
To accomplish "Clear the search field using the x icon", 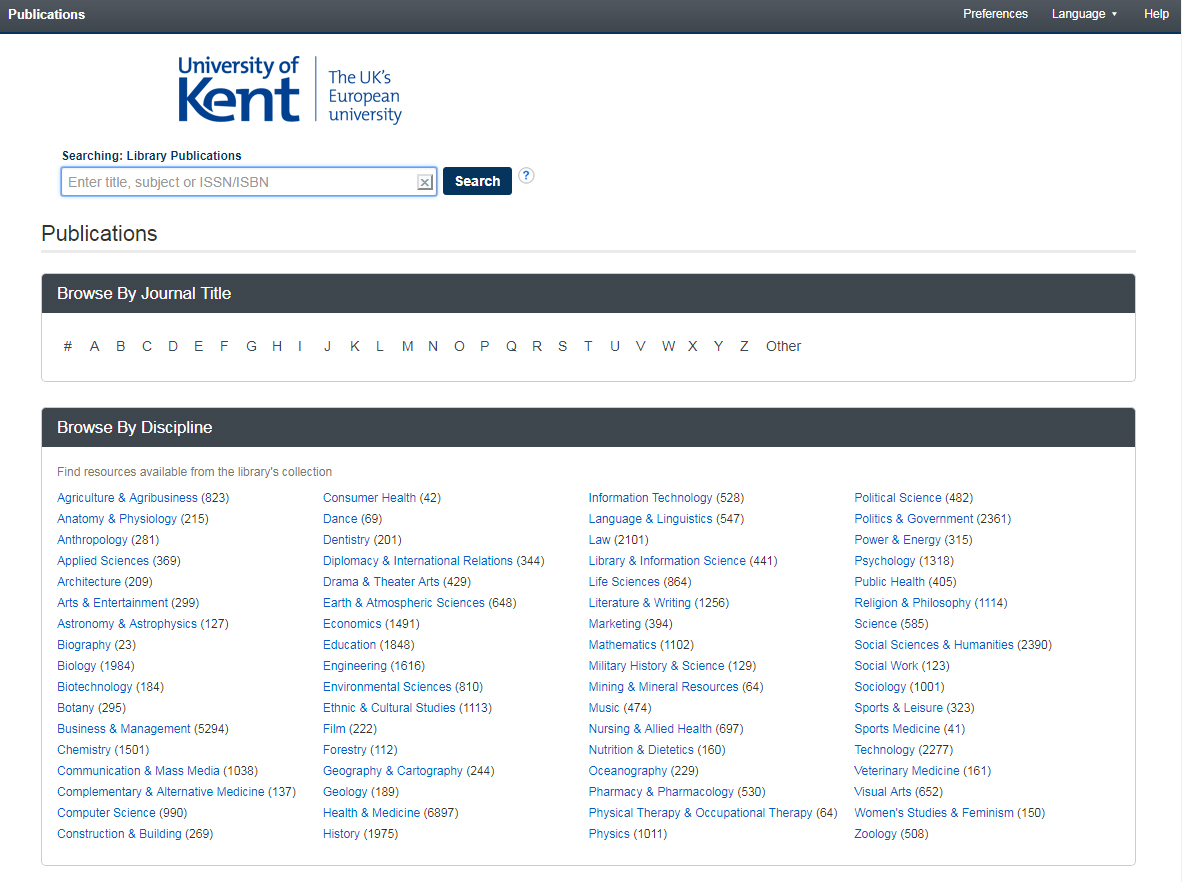I will (x=425, y=181).
